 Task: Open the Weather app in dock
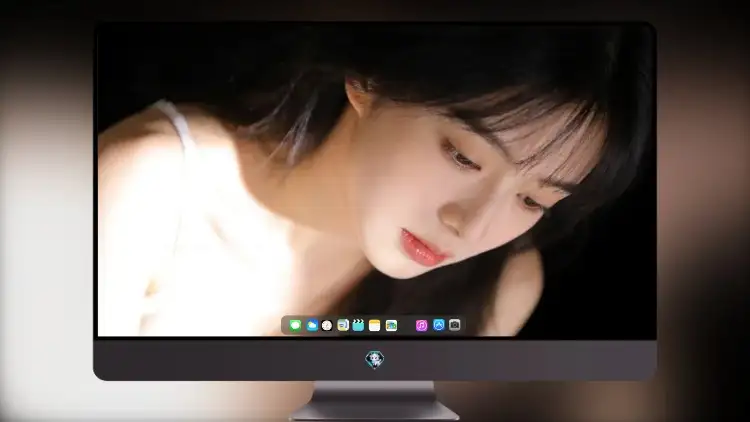coord(312,325)
